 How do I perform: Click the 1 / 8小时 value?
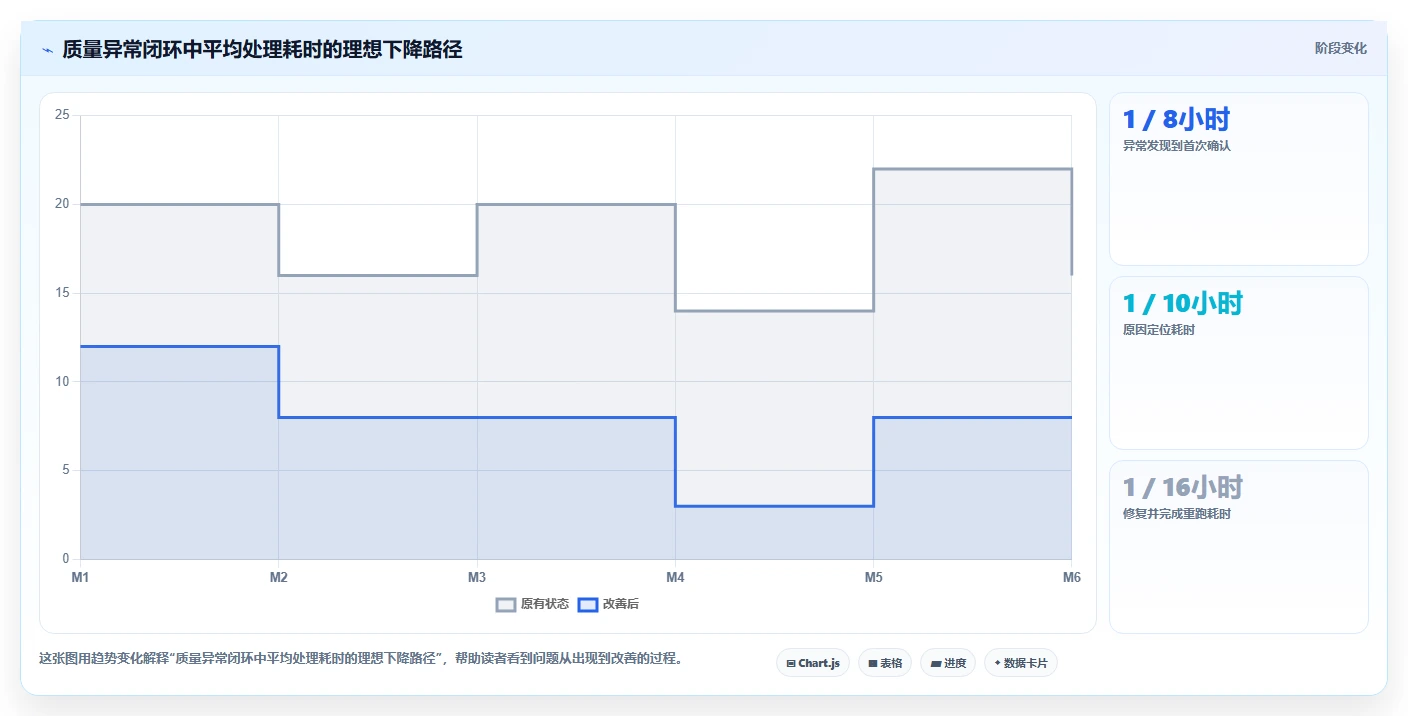coord(1176,120)
